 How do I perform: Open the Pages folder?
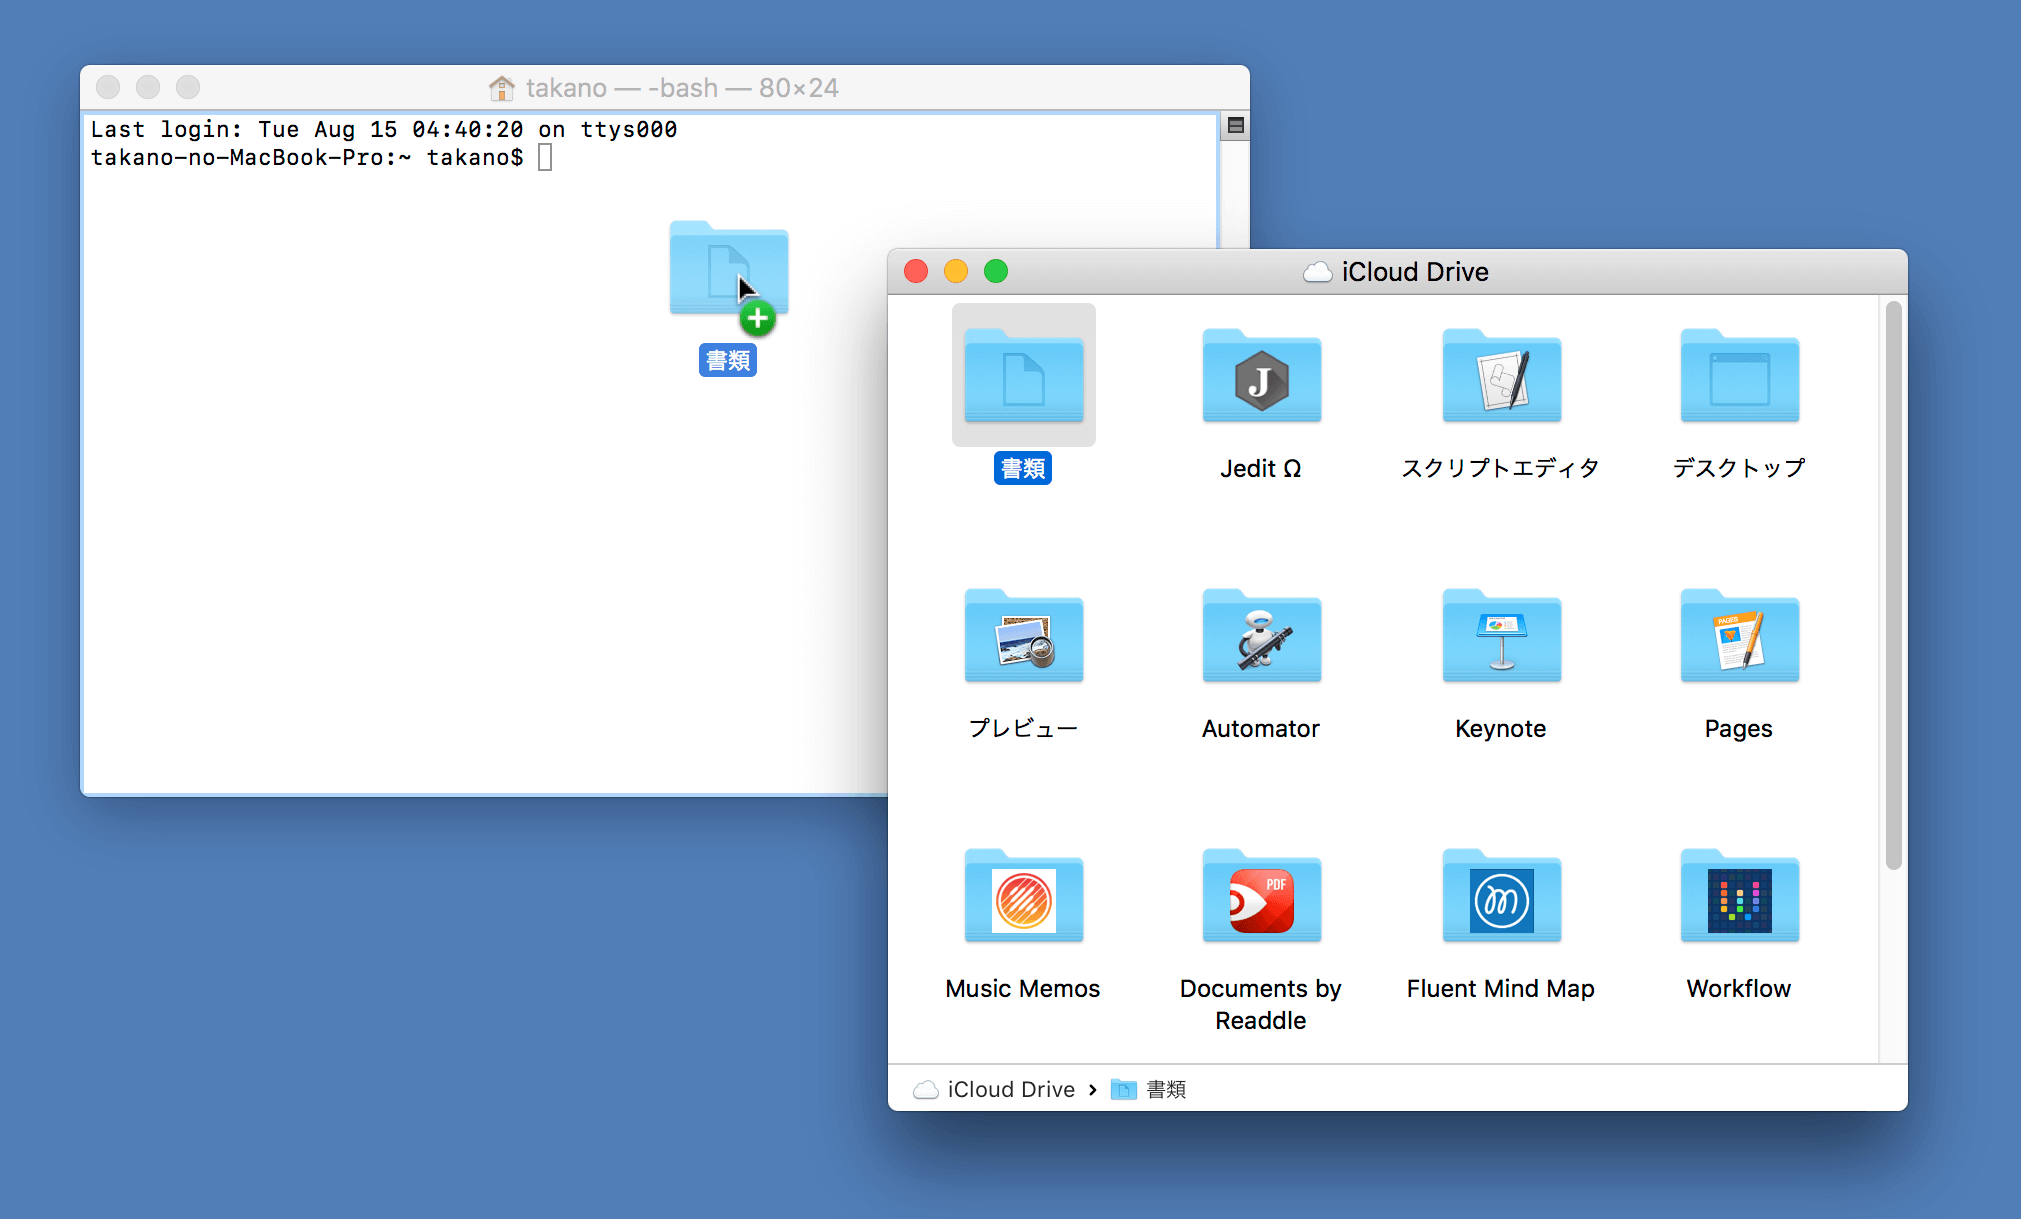1739,636
